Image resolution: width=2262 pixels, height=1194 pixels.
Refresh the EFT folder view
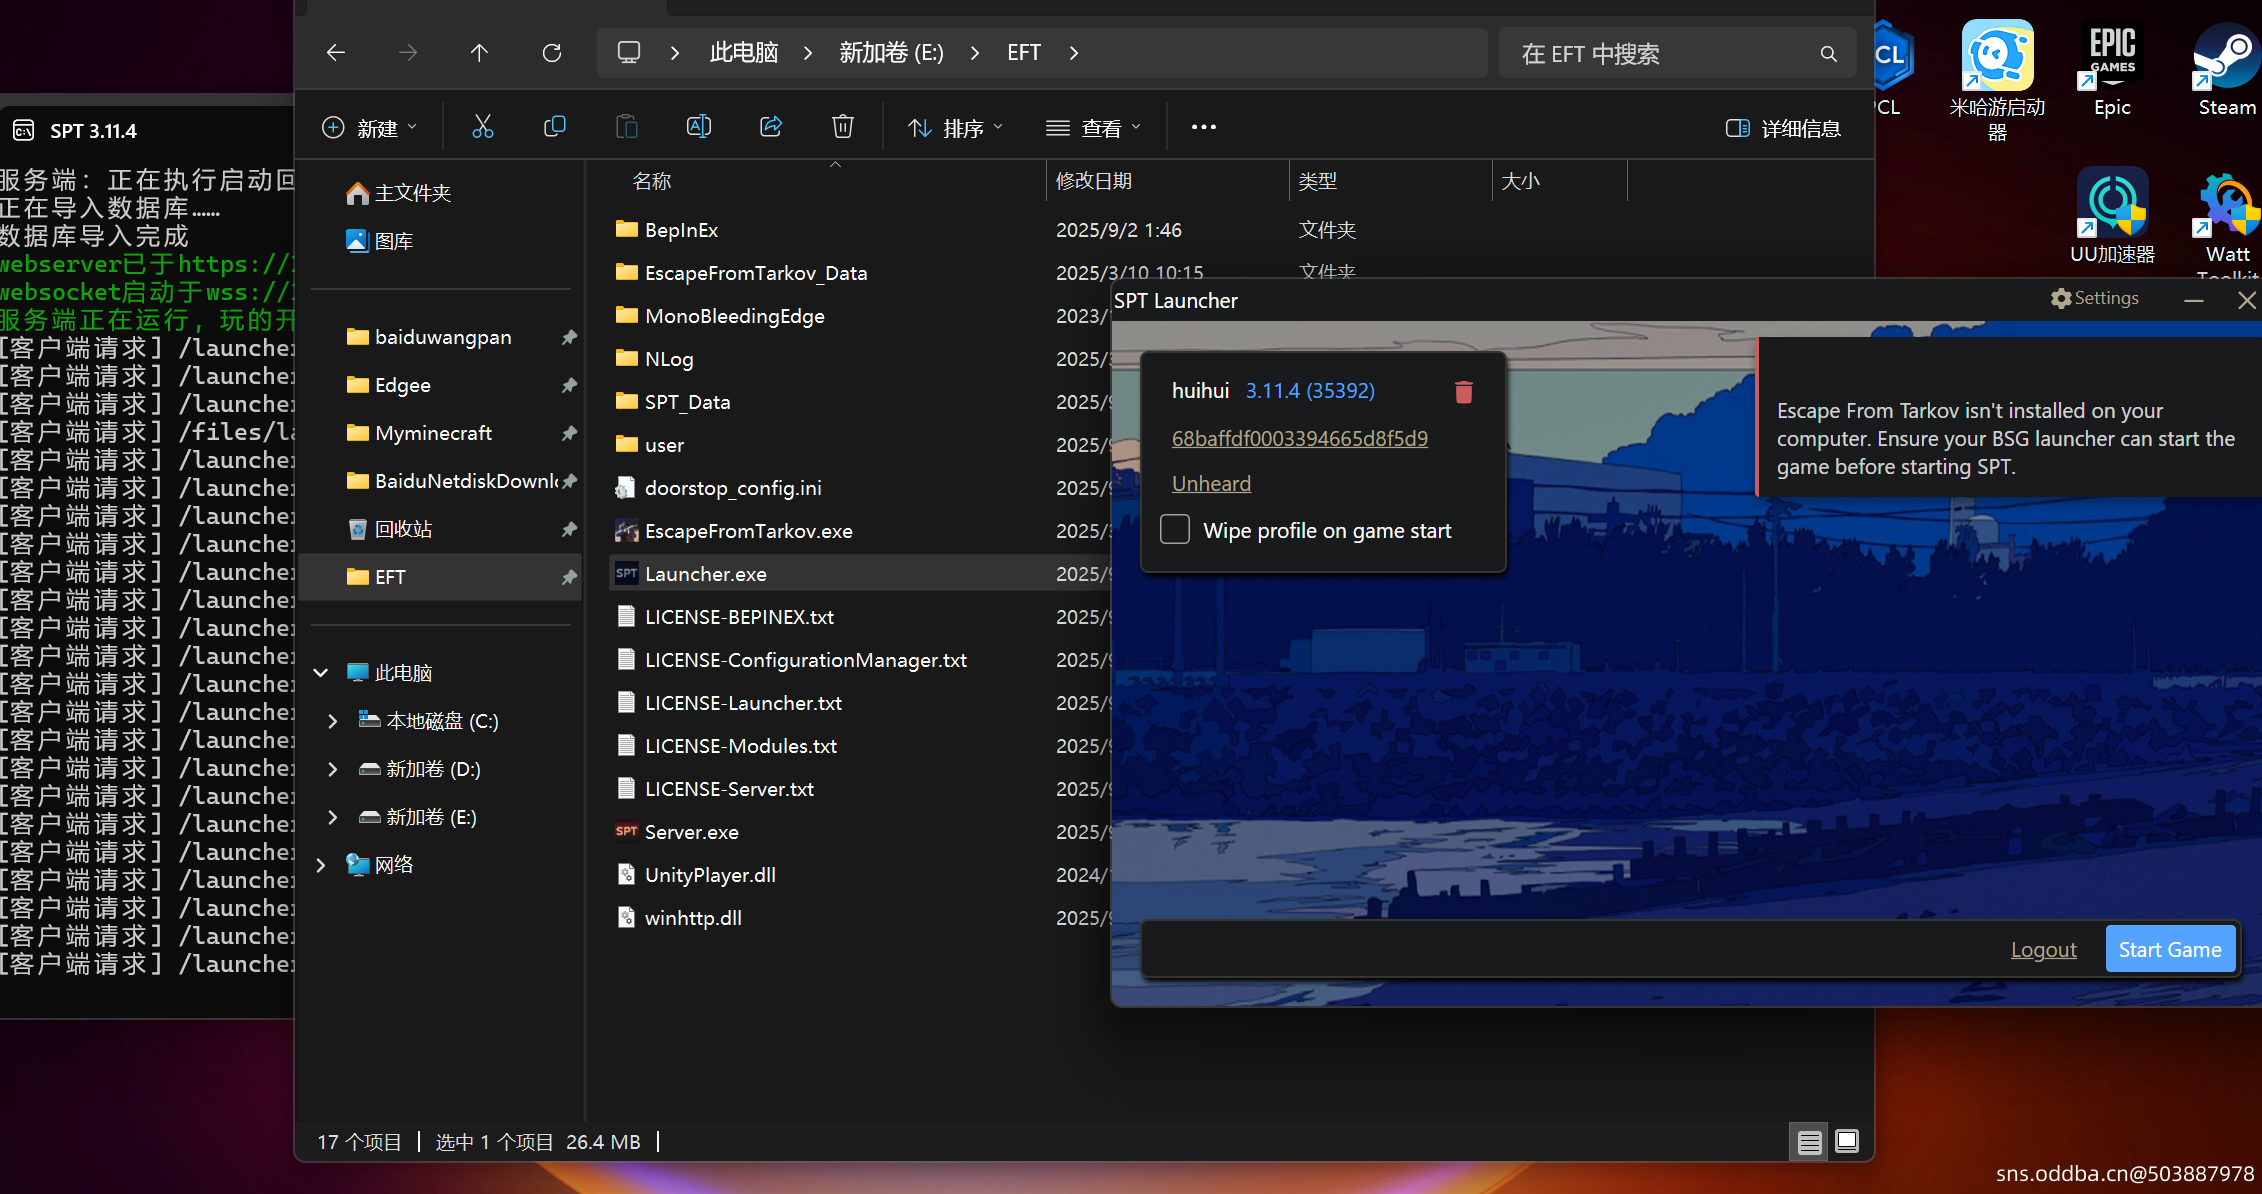(552, 53)
